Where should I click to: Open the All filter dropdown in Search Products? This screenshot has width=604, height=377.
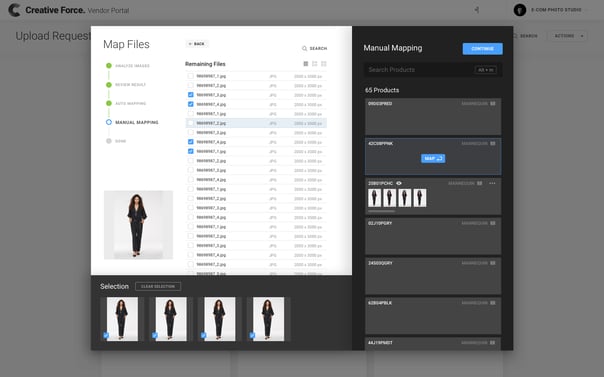[486, 70]
